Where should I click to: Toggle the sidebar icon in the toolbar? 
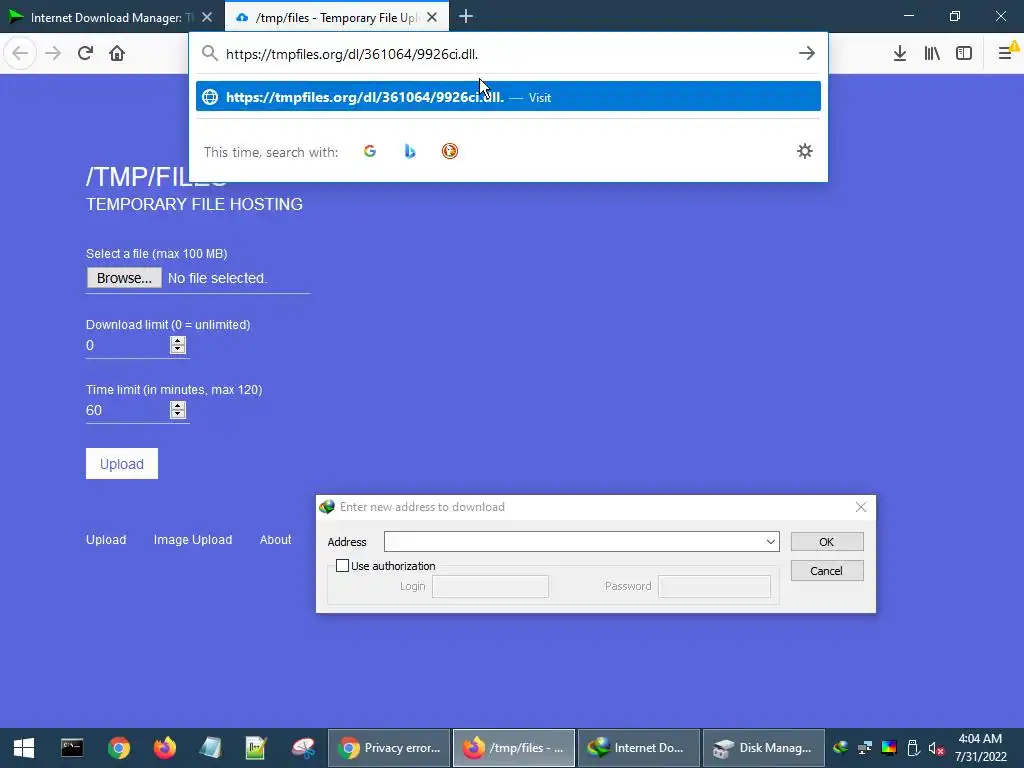coord(964,53)
